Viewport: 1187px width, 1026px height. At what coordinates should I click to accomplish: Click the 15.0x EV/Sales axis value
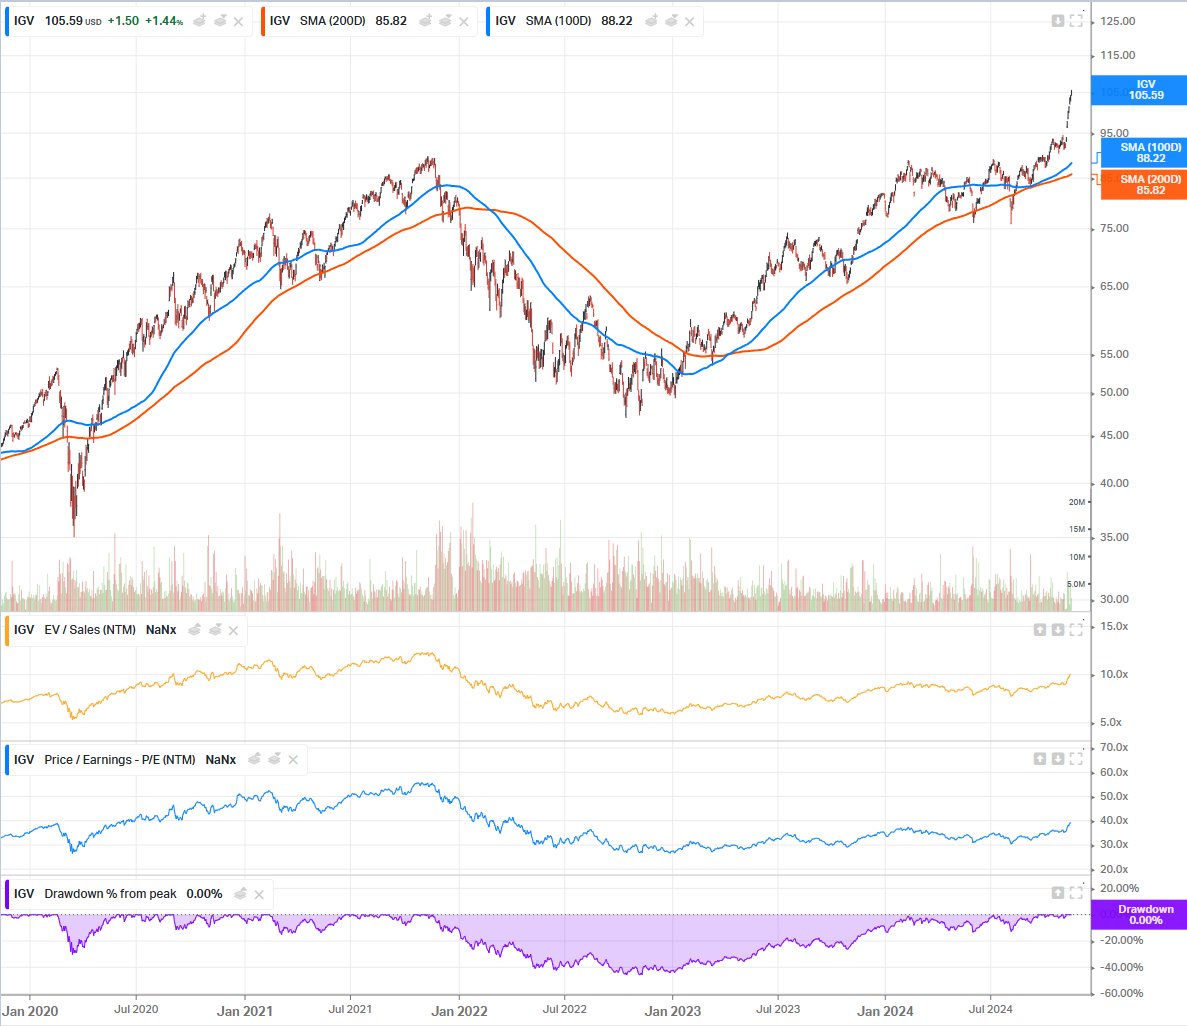1114,626
